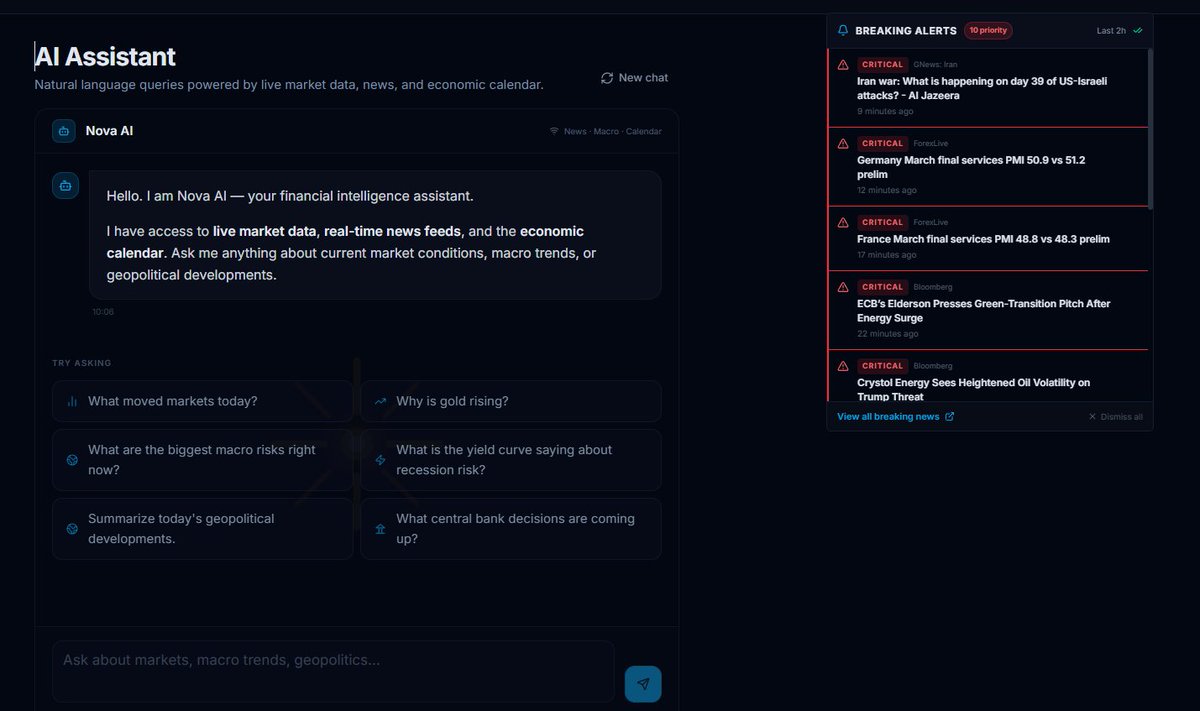Image resolution: width=1200 pixels, height=711 pixels.
Task: Click the double-check icon next to Last 2h
Action: (1138, 31)
